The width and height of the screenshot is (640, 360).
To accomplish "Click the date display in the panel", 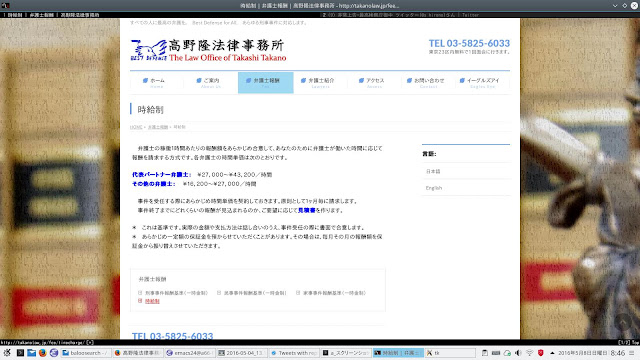I will click(x=583, y=353).
